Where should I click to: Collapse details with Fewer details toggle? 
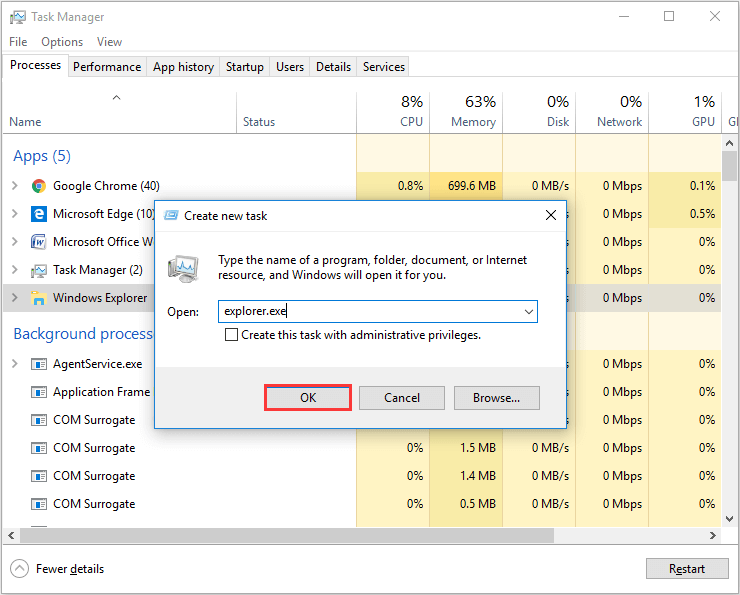[20, 569]
